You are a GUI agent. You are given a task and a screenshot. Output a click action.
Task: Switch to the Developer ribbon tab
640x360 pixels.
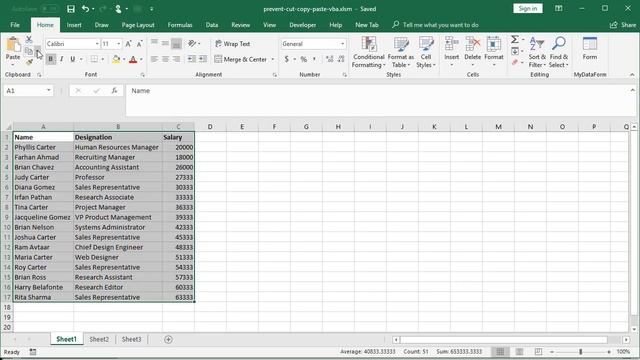[x=302, y=25]
